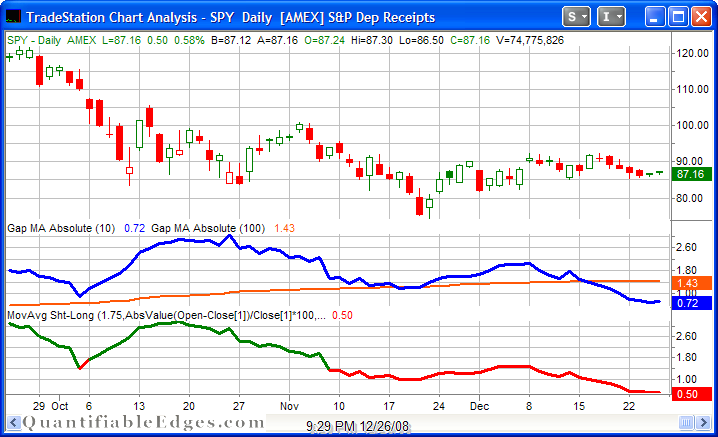Click the 'Nov' date axis label
718x437 pixels.
pos(289,406)
